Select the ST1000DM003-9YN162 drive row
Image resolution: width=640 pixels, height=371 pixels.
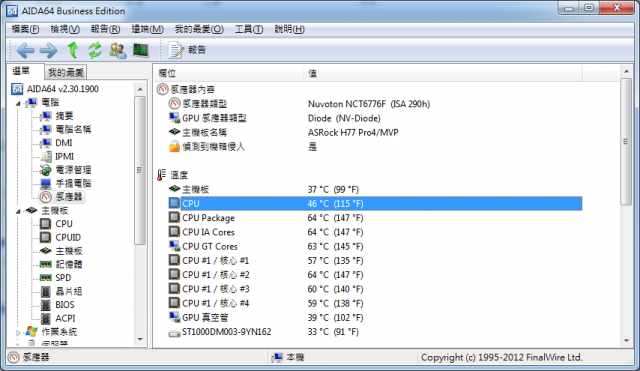point(376,332)
